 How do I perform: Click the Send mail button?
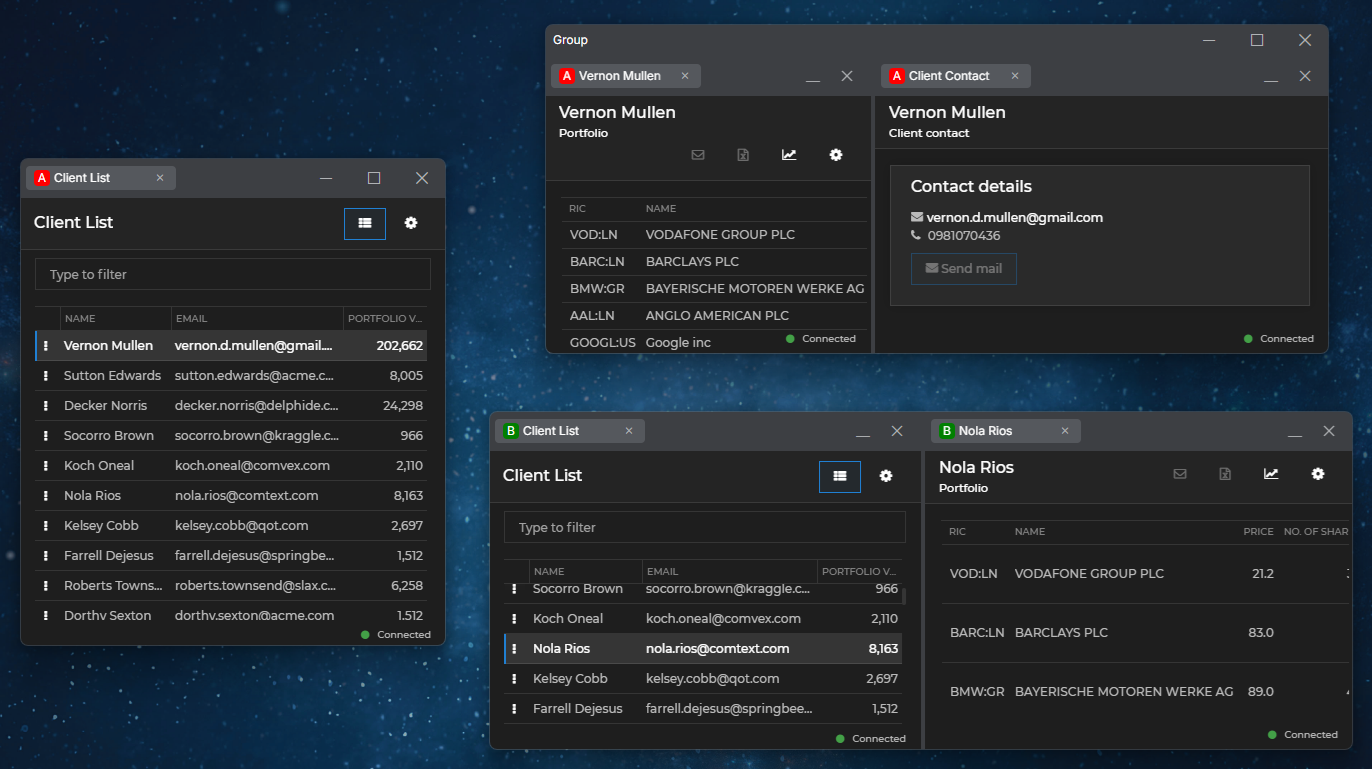tap(963, 268)
